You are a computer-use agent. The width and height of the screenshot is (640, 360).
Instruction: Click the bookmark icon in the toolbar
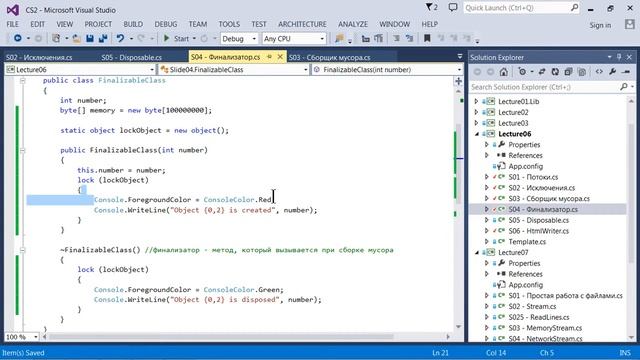(427, 38)
